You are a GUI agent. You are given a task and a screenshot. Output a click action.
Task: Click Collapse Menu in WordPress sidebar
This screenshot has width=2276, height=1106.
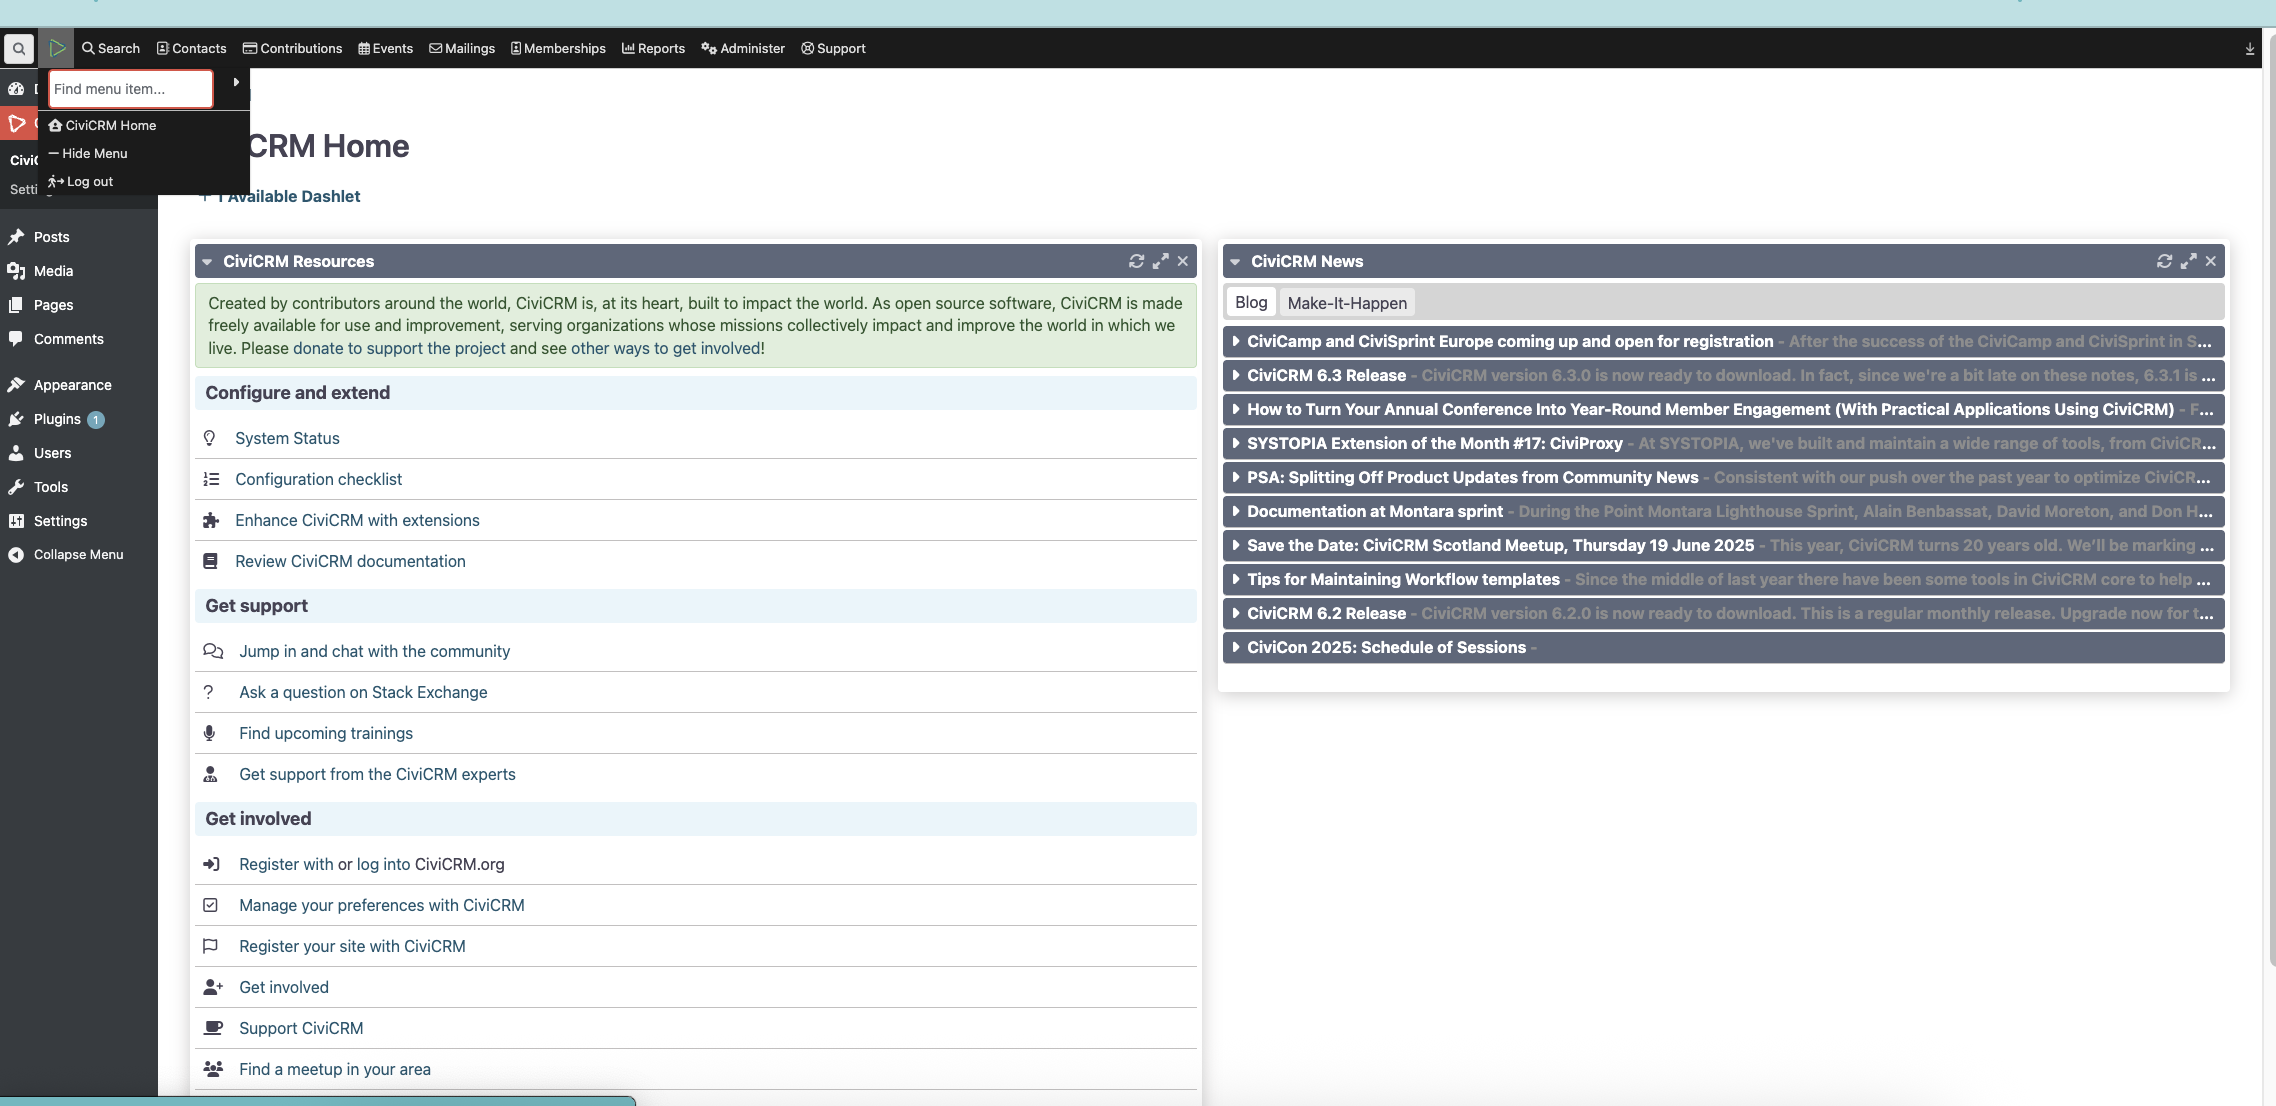[79, 554]
